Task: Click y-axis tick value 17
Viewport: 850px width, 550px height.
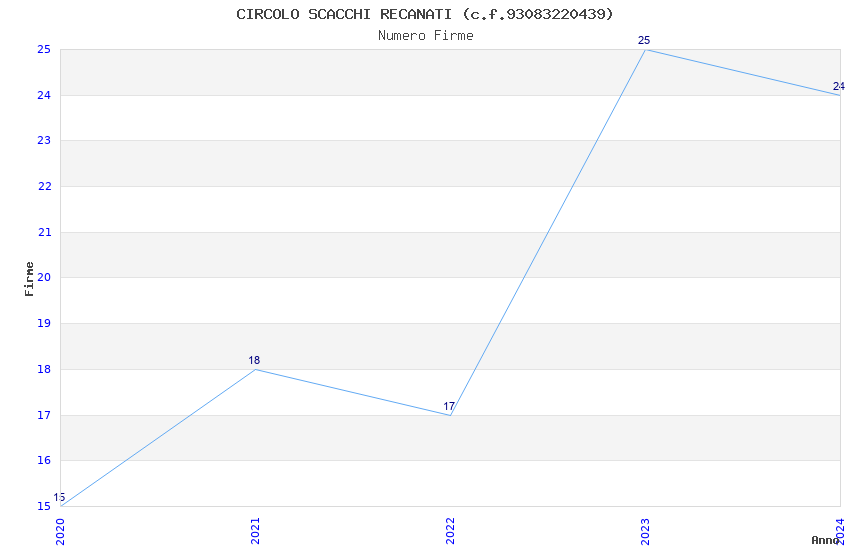Action: pos(44,416)
